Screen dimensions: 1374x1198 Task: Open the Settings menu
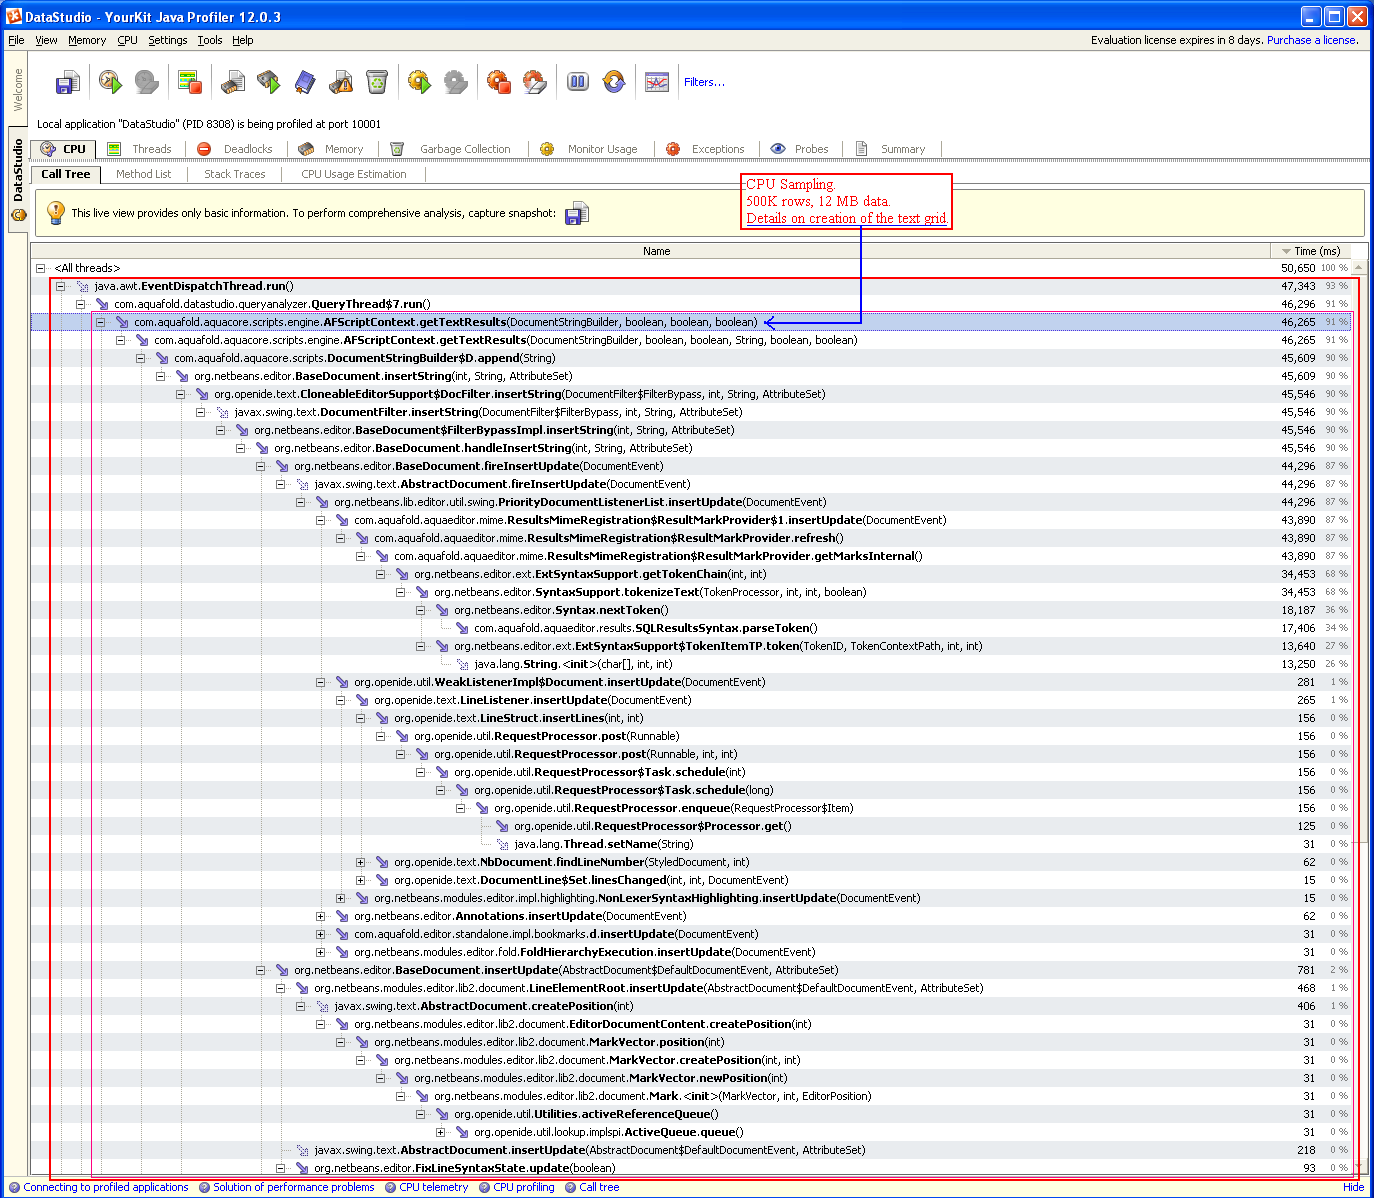point(168,40)
